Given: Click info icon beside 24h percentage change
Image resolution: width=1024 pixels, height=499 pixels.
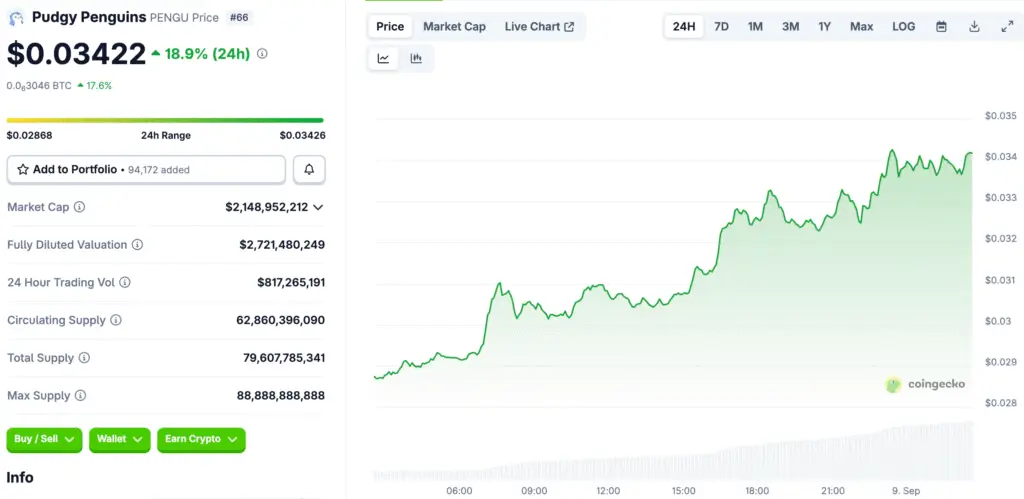Looking at the screenshot, I should pyautogui.click(x=262, y=54).
